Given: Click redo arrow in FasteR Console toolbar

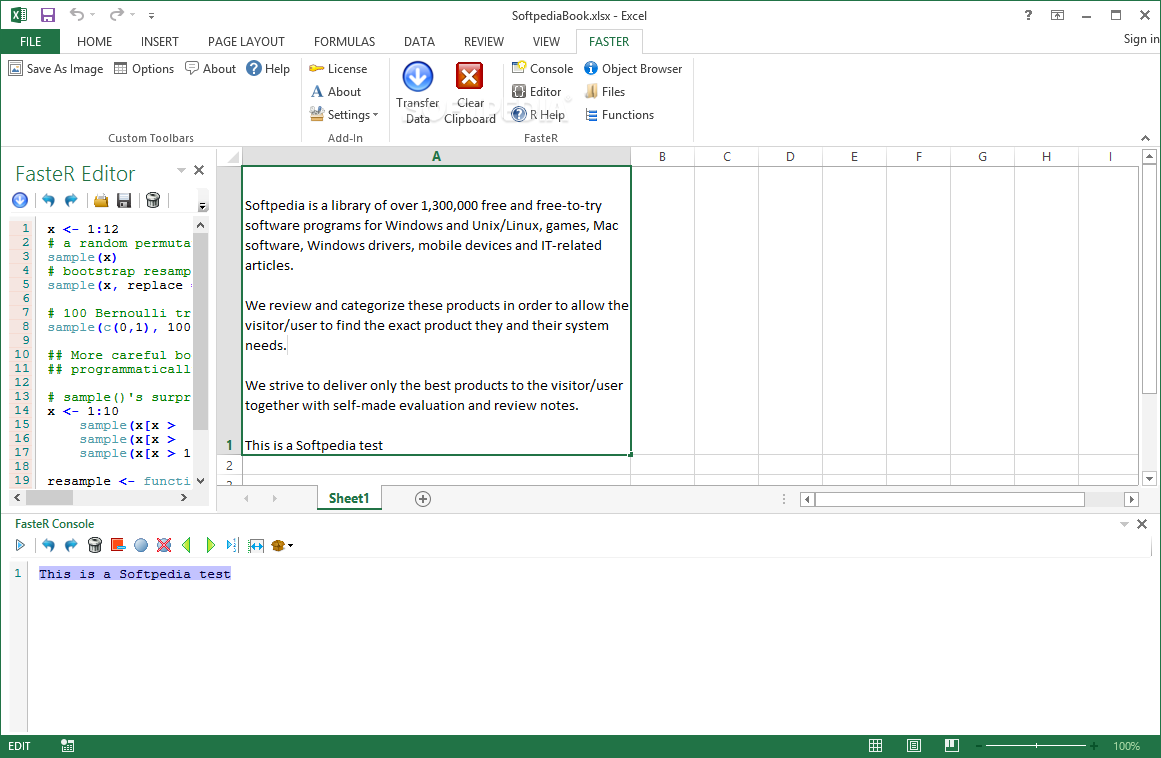Looking at the screenshot, I should pyautogui.click(x=71, y=546).
